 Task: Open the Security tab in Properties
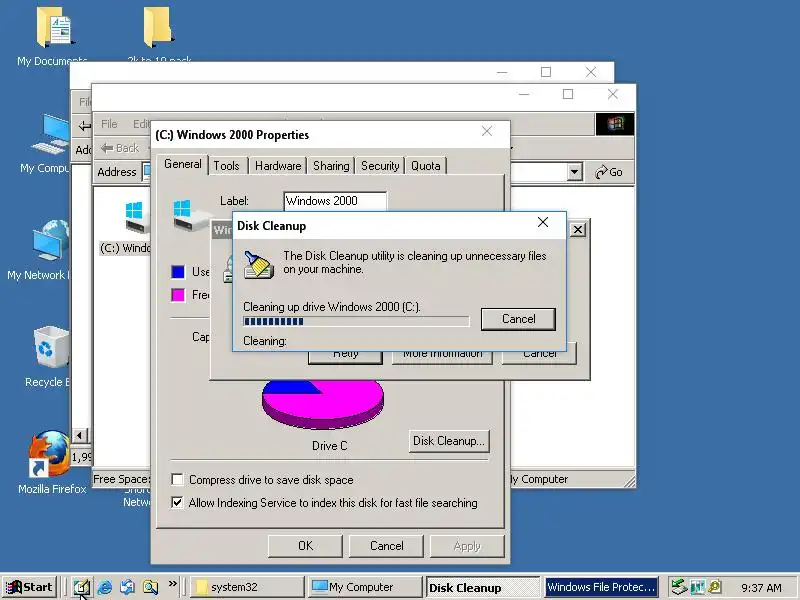[x=380, y=166]
